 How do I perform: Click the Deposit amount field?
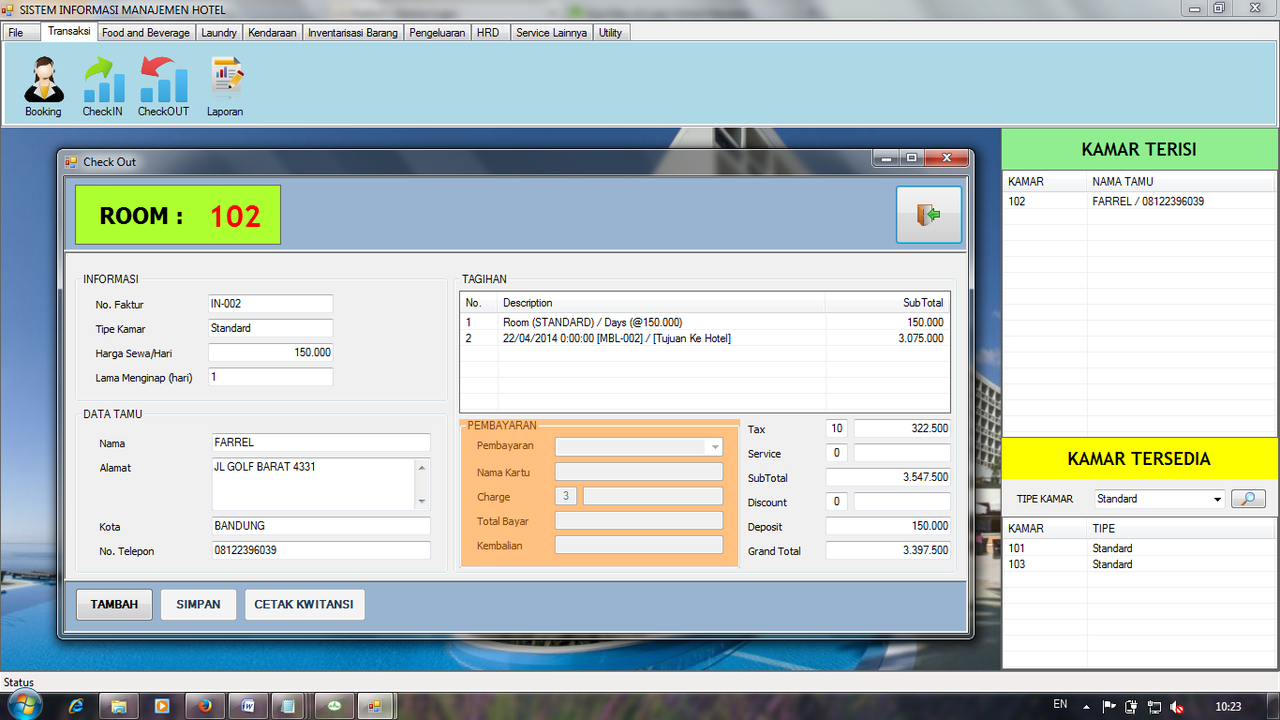(888, 526)
